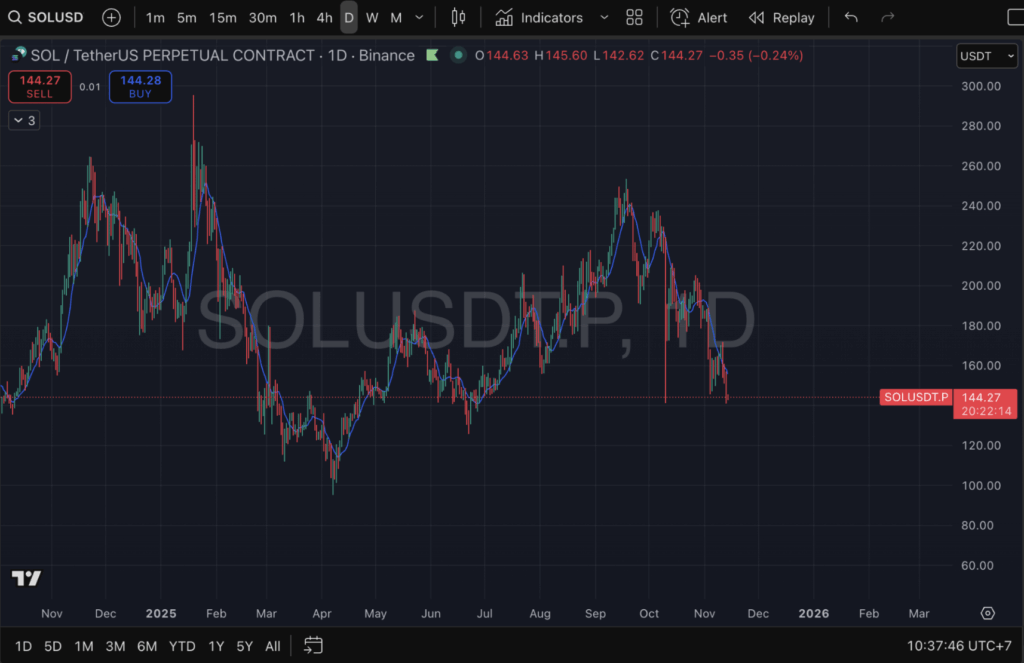Open the go-to-date calendar icon
The width and height of the screenshot is (1024, 663).
coord(313,645)
